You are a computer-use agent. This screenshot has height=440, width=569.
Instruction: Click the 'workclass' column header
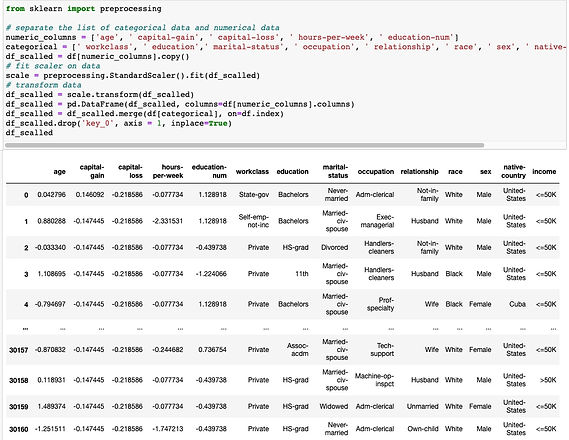point(252,172)
